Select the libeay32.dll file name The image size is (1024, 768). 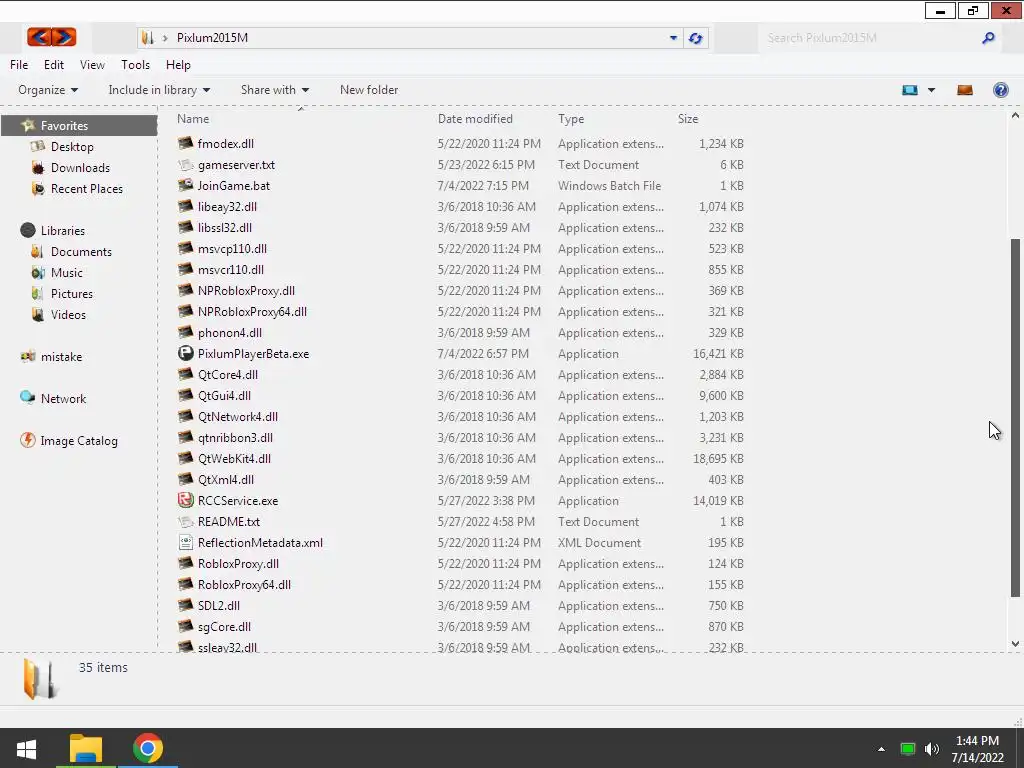[x=227, y=206]
